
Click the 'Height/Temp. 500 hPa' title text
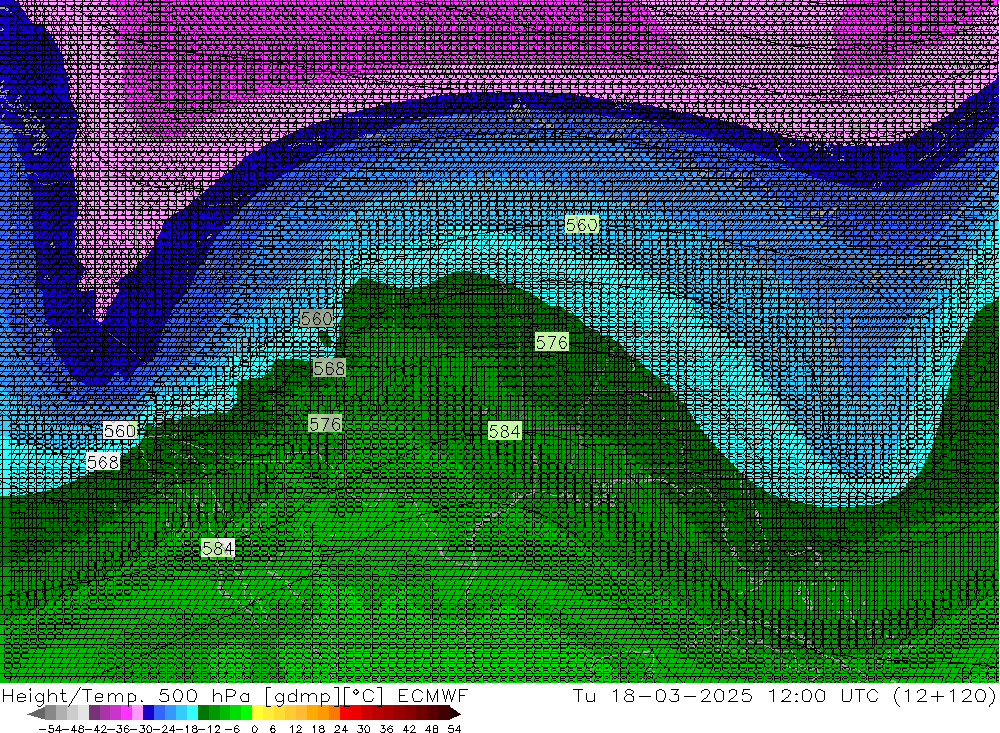pyautogui.click(x=128, y=695)
